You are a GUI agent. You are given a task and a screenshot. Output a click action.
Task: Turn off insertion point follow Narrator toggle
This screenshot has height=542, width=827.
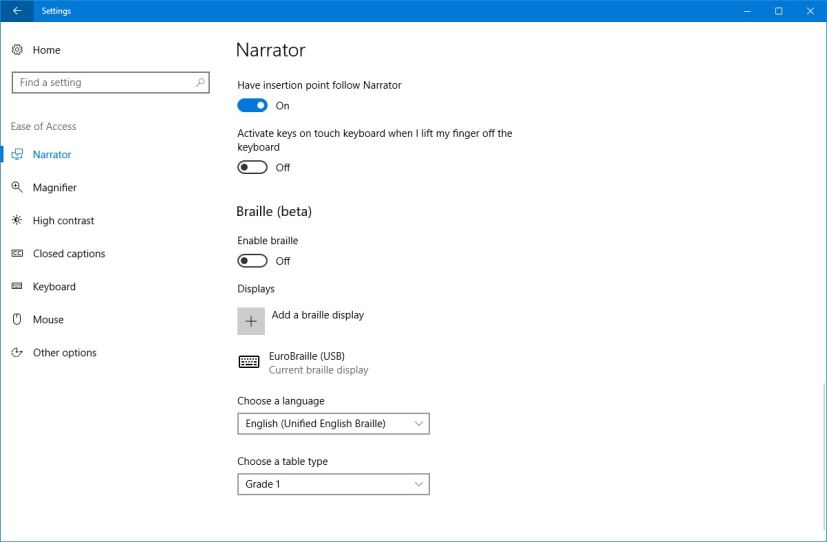tap(252, 105)
